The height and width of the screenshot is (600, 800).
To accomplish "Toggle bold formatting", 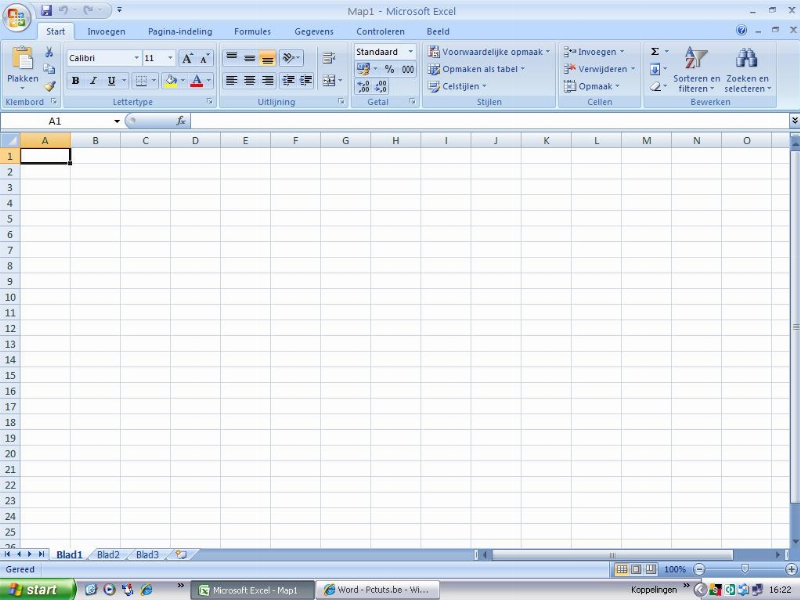I will [x=75, y=81].
